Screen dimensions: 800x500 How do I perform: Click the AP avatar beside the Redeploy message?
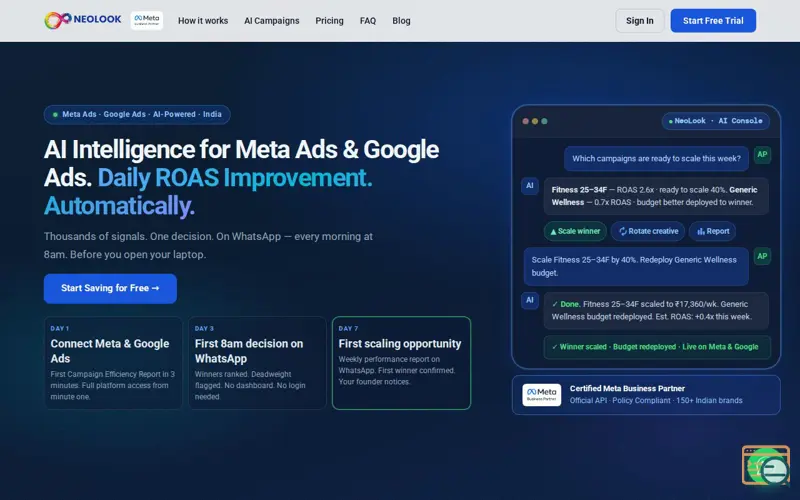(x=762, y=256)
